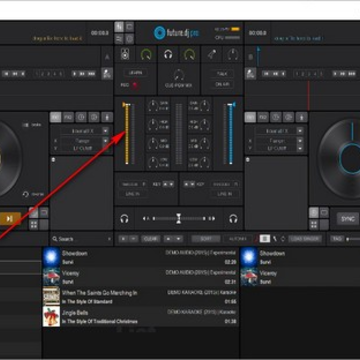Screen dimensions: 360x360
Task: Click the LEARN button
Action: coord(135,73)
